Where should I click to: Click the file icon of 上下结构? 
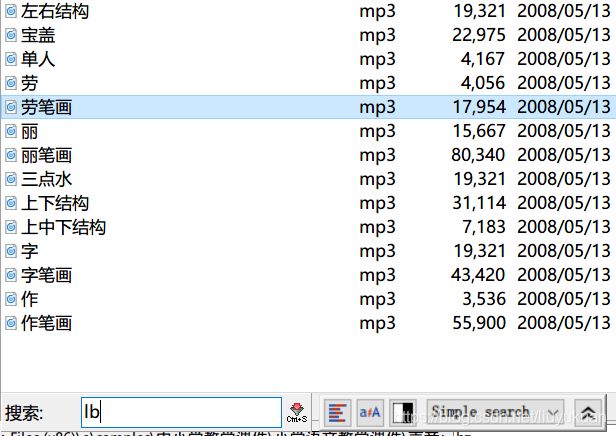[11, 203]
